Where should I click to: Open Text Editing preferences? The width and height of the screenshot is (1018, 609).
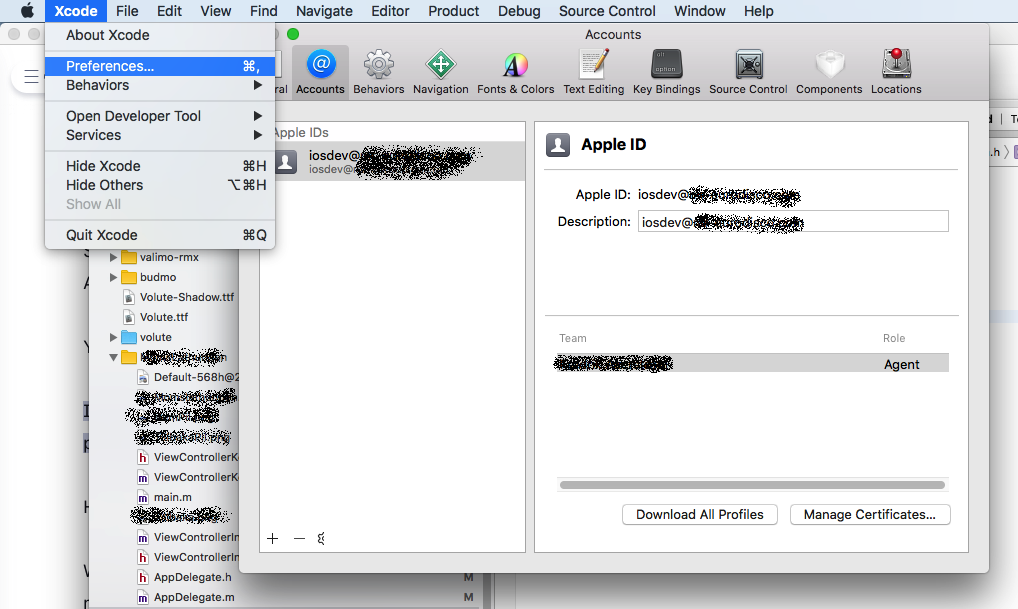[x=593, y=72]
